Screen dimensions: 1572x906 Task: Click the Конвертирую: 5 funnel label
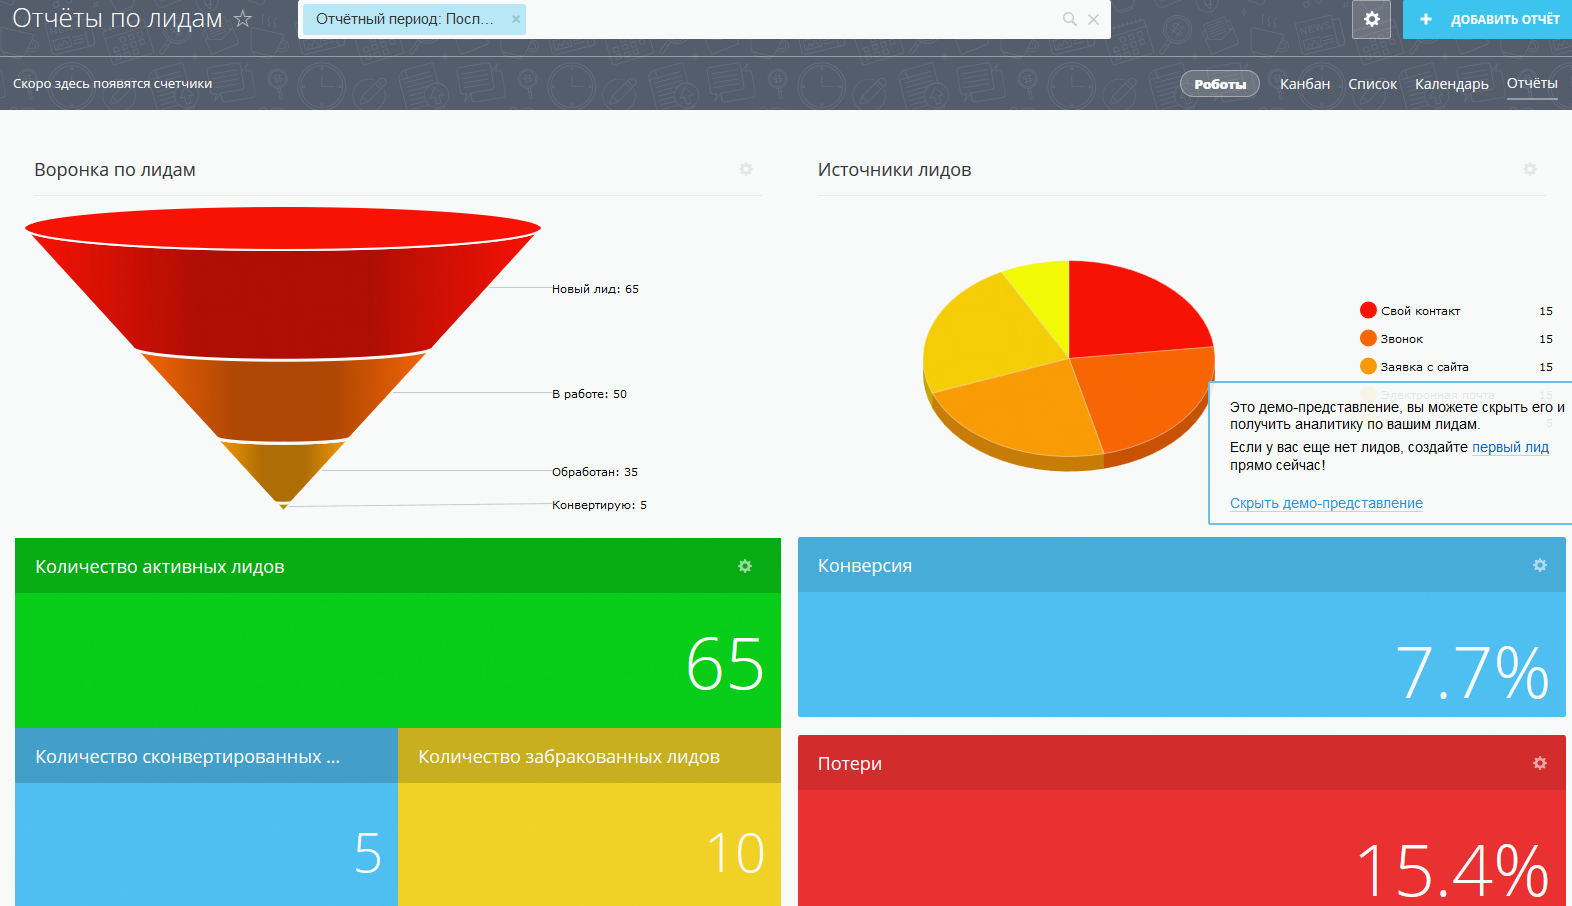599,505
